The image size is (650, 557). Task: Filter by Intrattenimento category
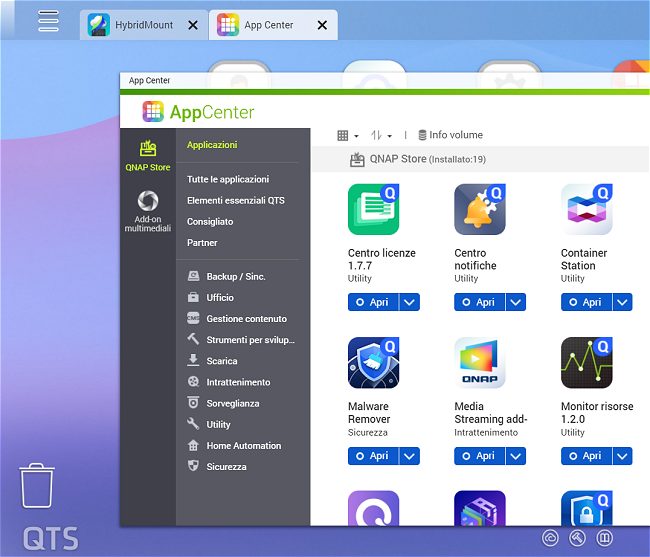tap(229, 382)
